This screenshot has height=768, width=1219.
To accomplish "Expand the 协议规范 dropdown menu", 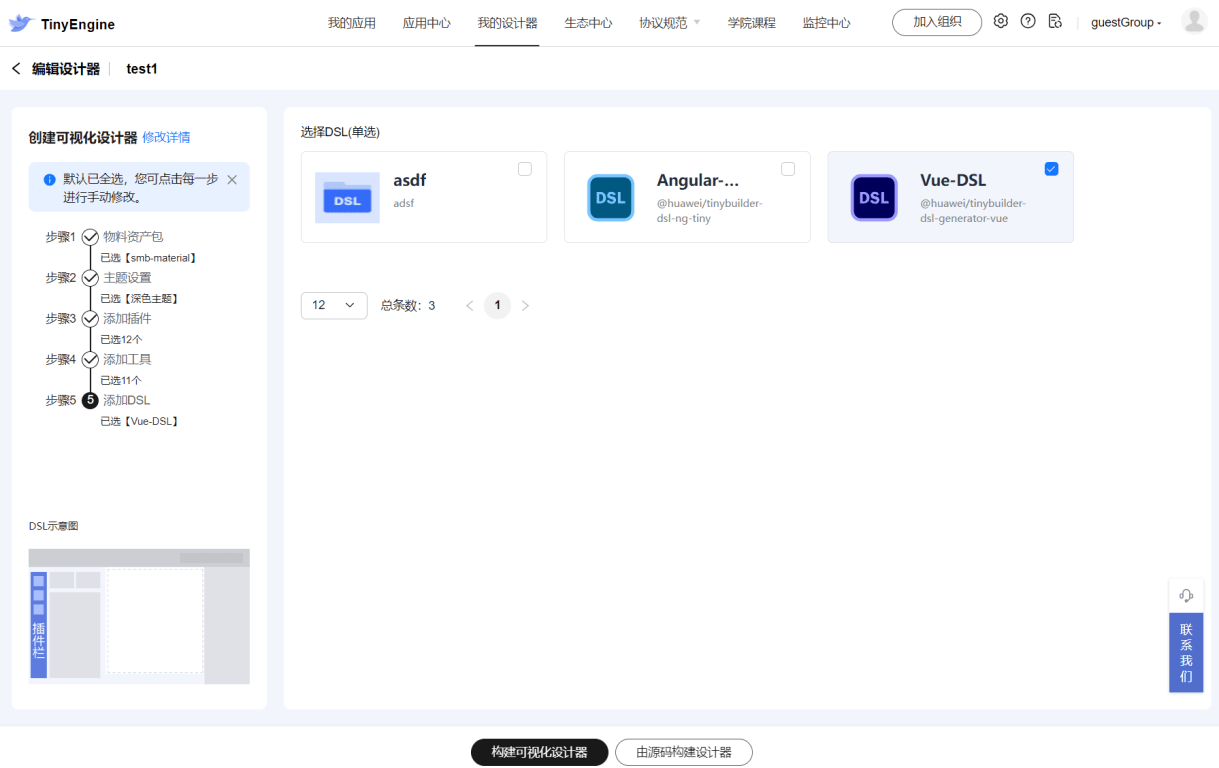I will point(669,23).
